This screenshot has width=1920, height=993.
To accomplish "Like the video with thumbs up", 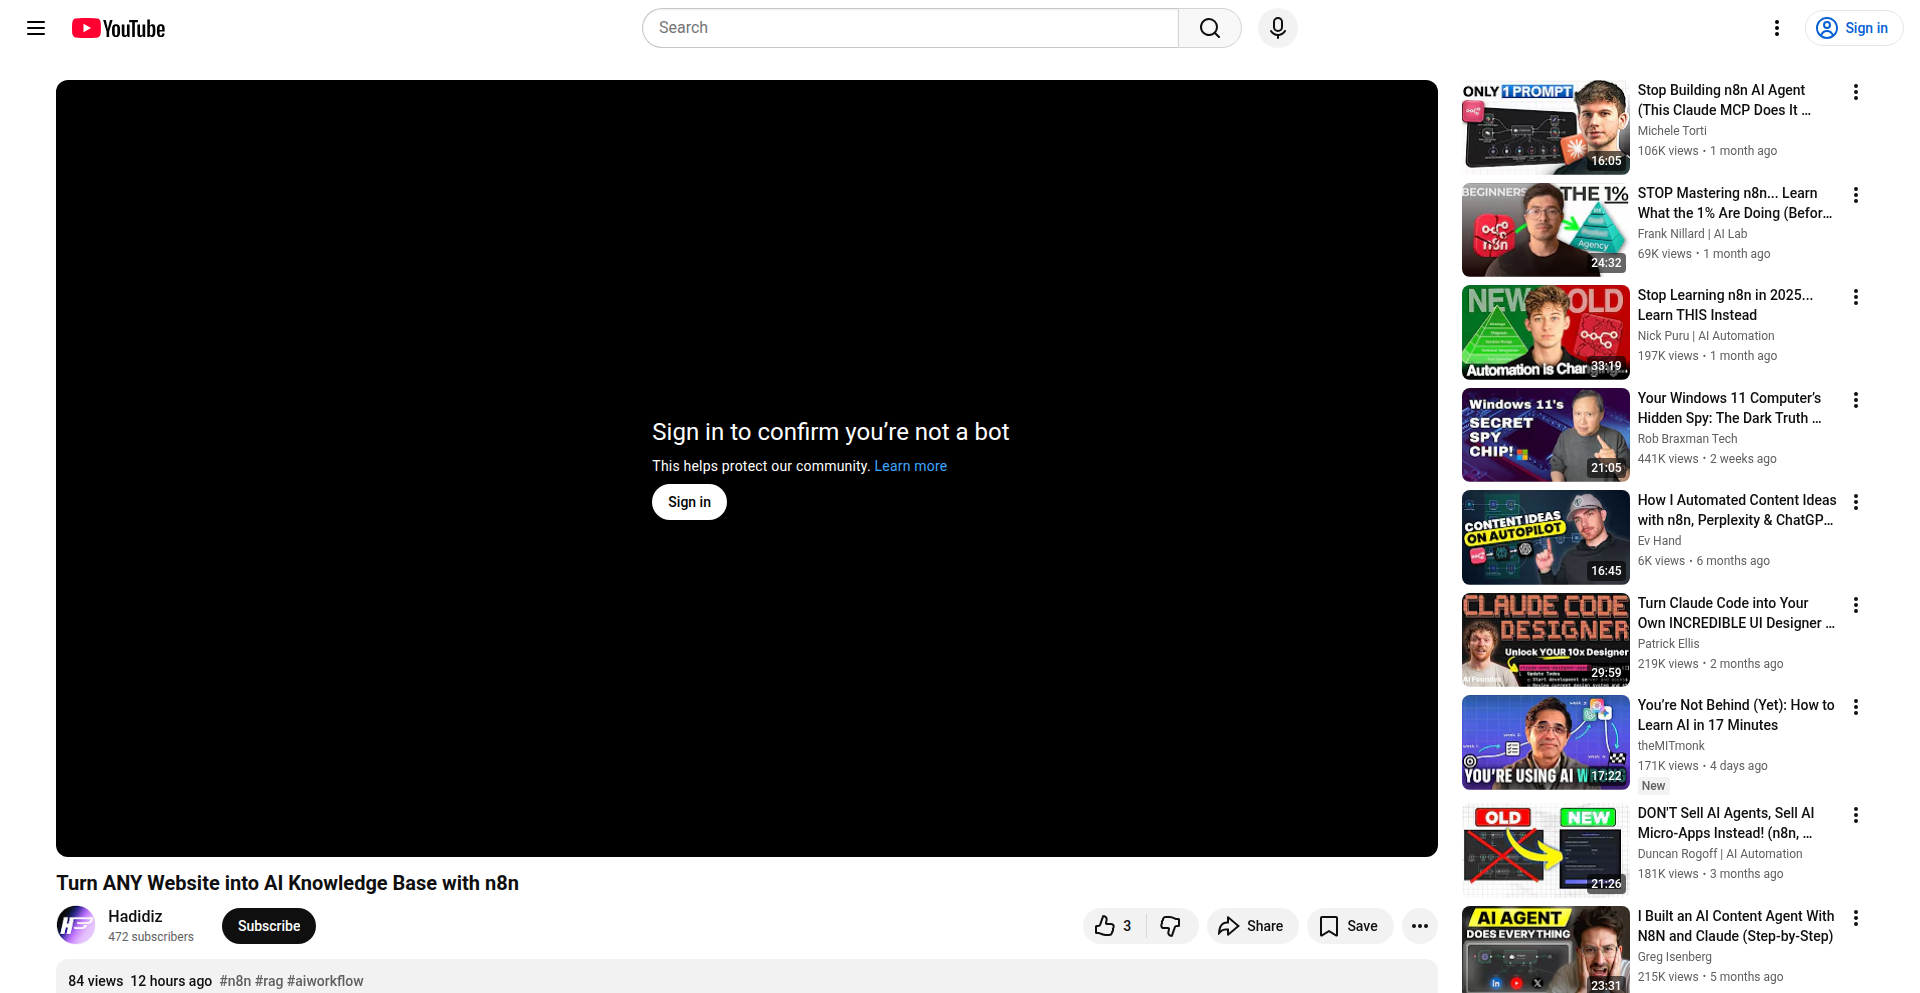I will point(1108,926).
